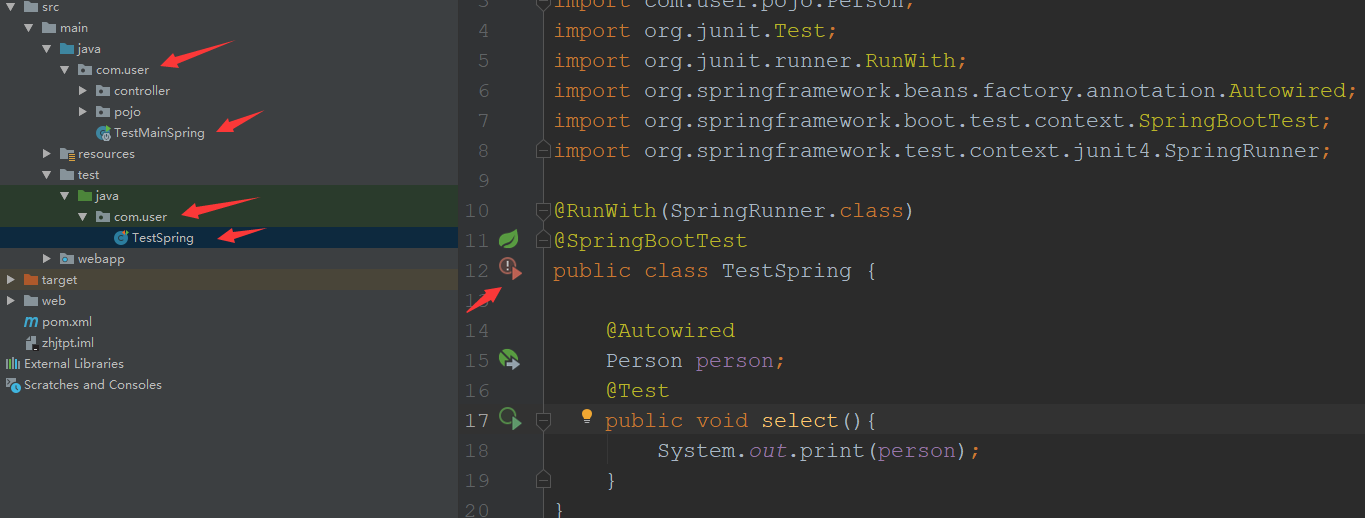Click the Scratches and Consoles icon
1365x518 pixels.
(13, 385)
